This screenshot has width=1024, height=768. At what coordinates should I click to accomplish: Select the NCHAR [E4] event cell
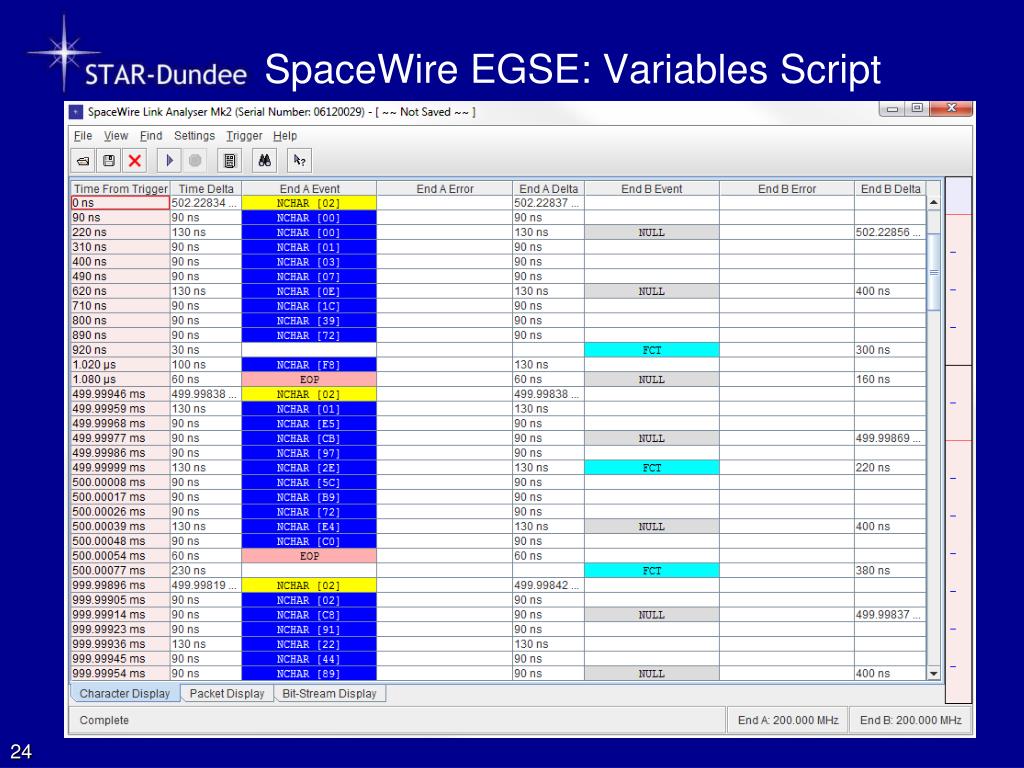pyautogui.click(x=309, y=526)
